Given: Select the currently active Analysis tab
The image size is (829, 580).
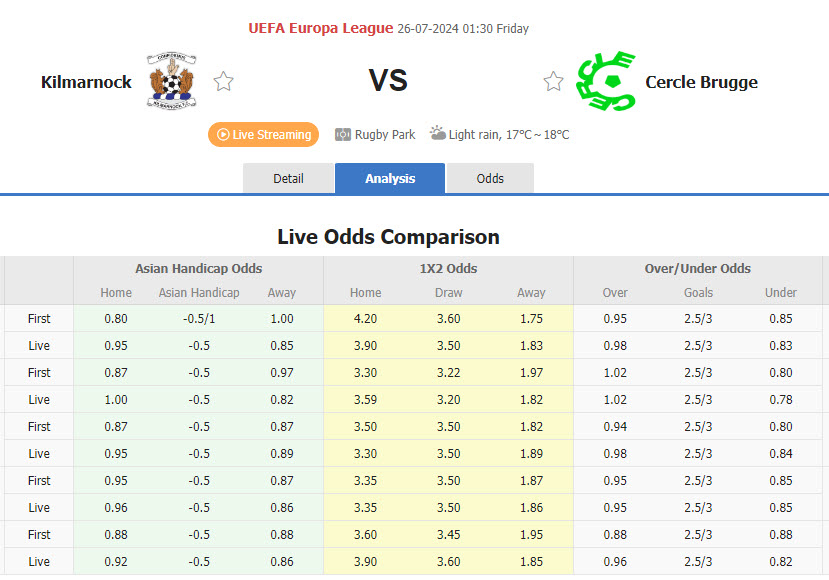Looking at the screenshot, I should (389, 178).
